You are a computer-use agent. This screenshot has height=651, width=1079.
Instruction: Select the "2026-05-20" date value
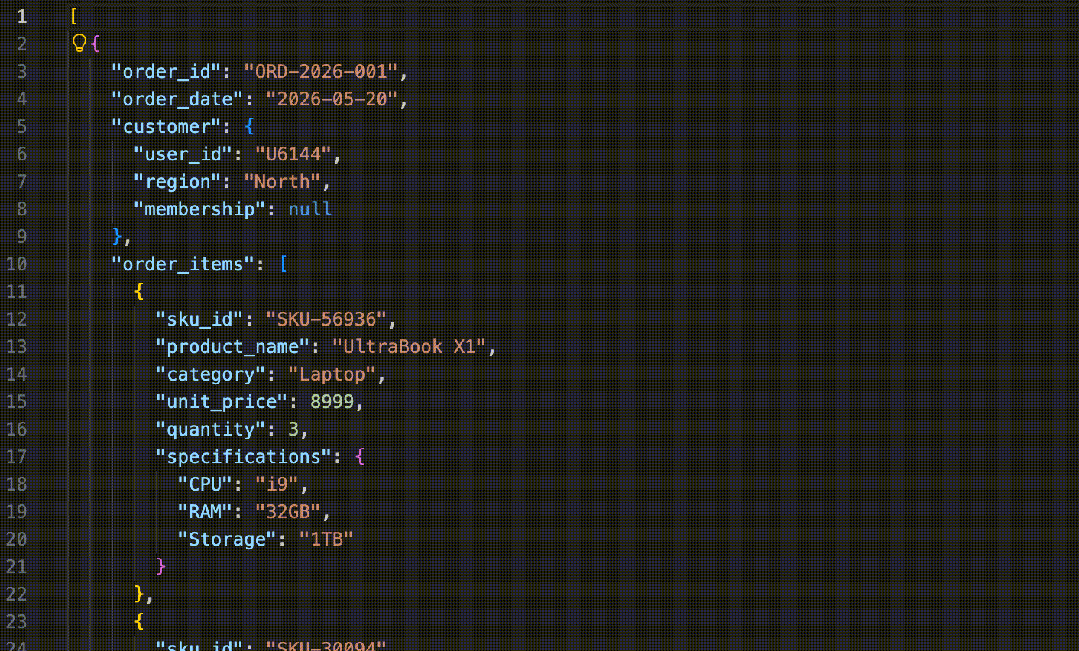[332, 99]
